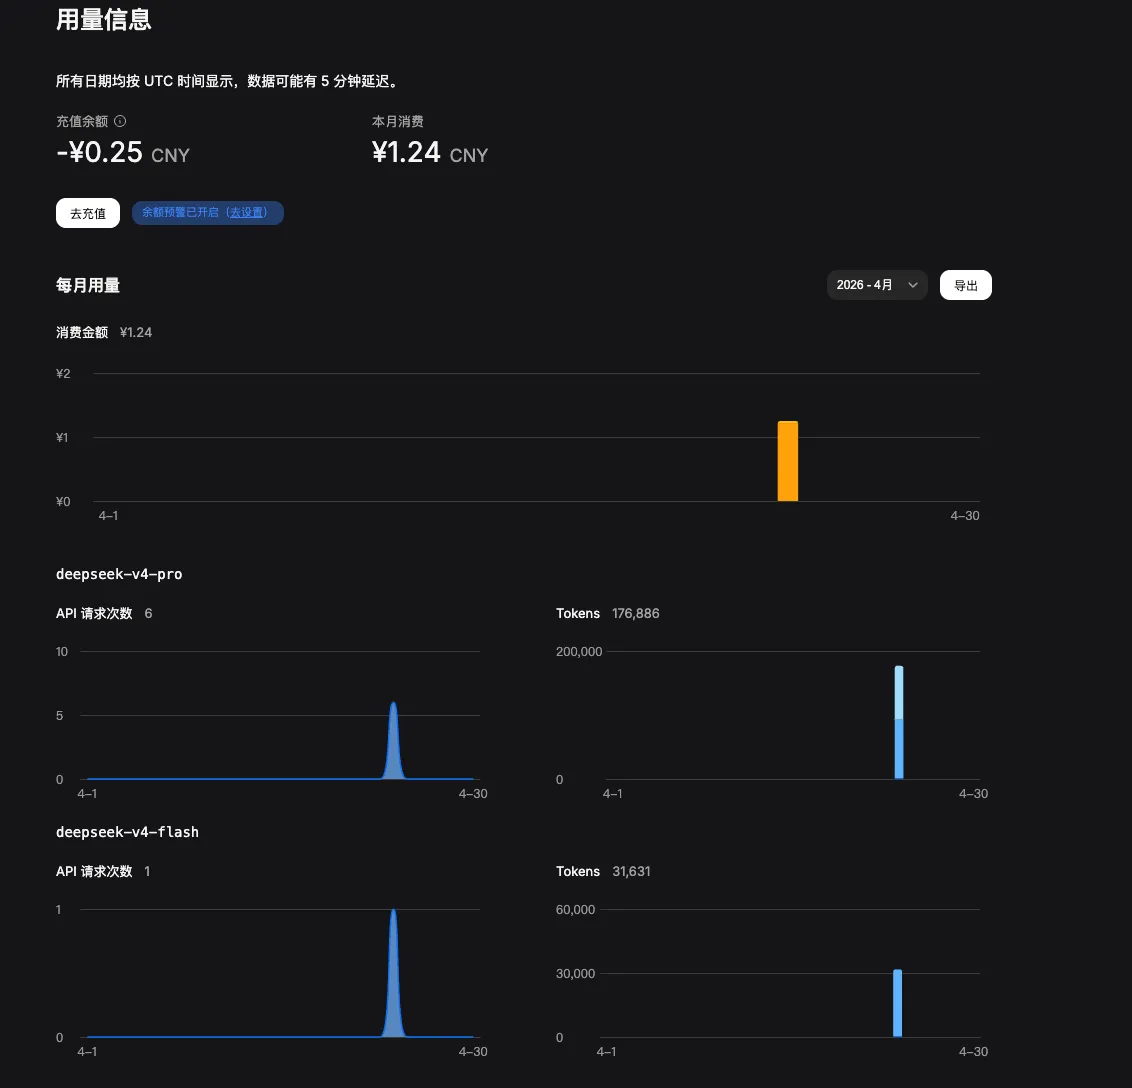The width and height of the screenshot is (1132, 1088).
Task: Click the ¥1.24 monthly spend amount at top
Action: 407,152
